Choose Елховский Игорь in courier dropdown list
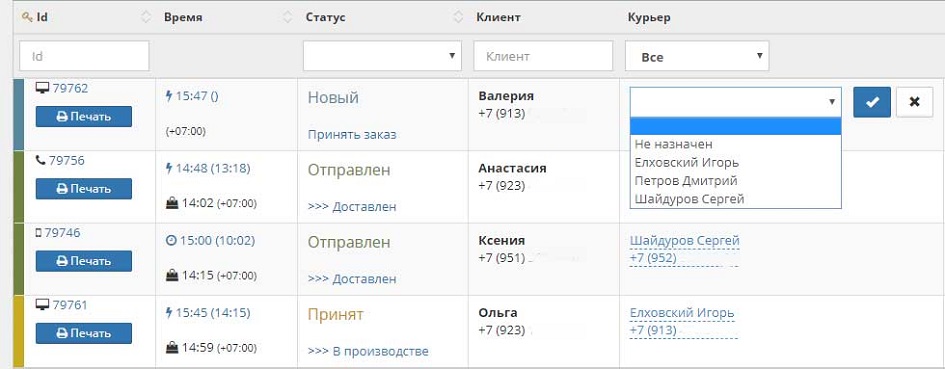 pos(735,162)
